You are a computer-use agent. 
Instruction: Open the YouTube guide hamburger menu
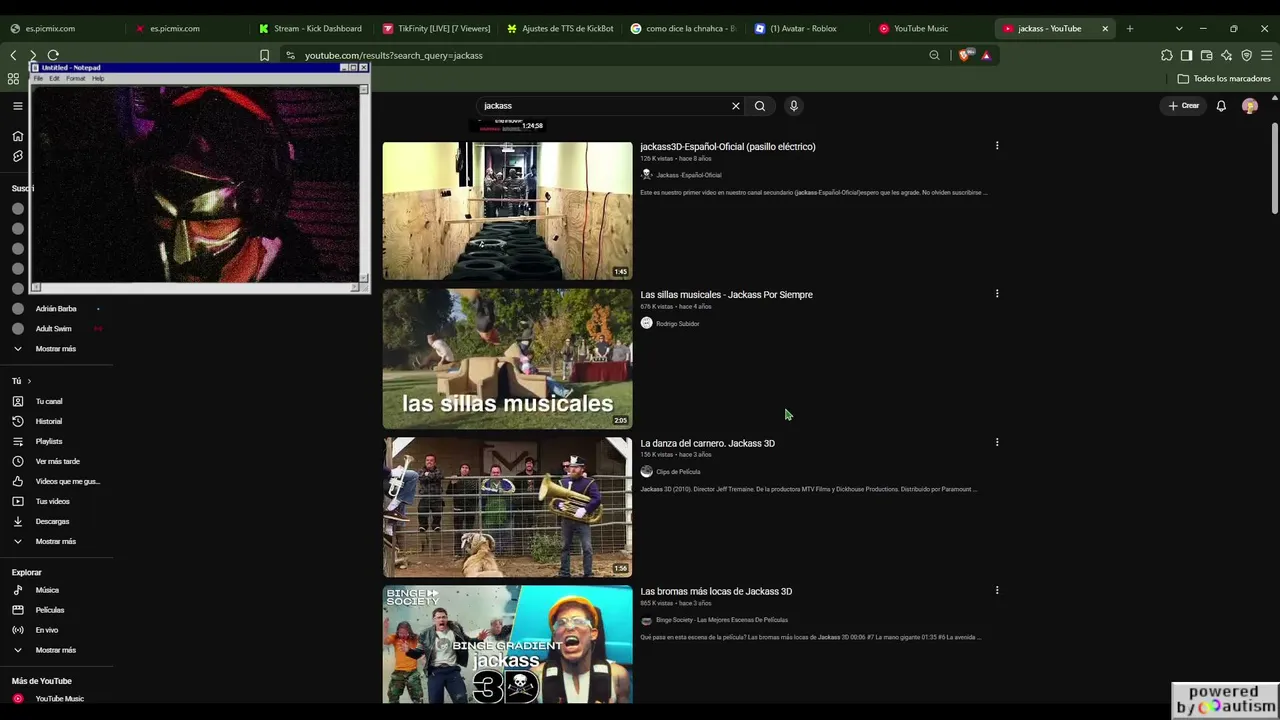[x=17, y=106]
